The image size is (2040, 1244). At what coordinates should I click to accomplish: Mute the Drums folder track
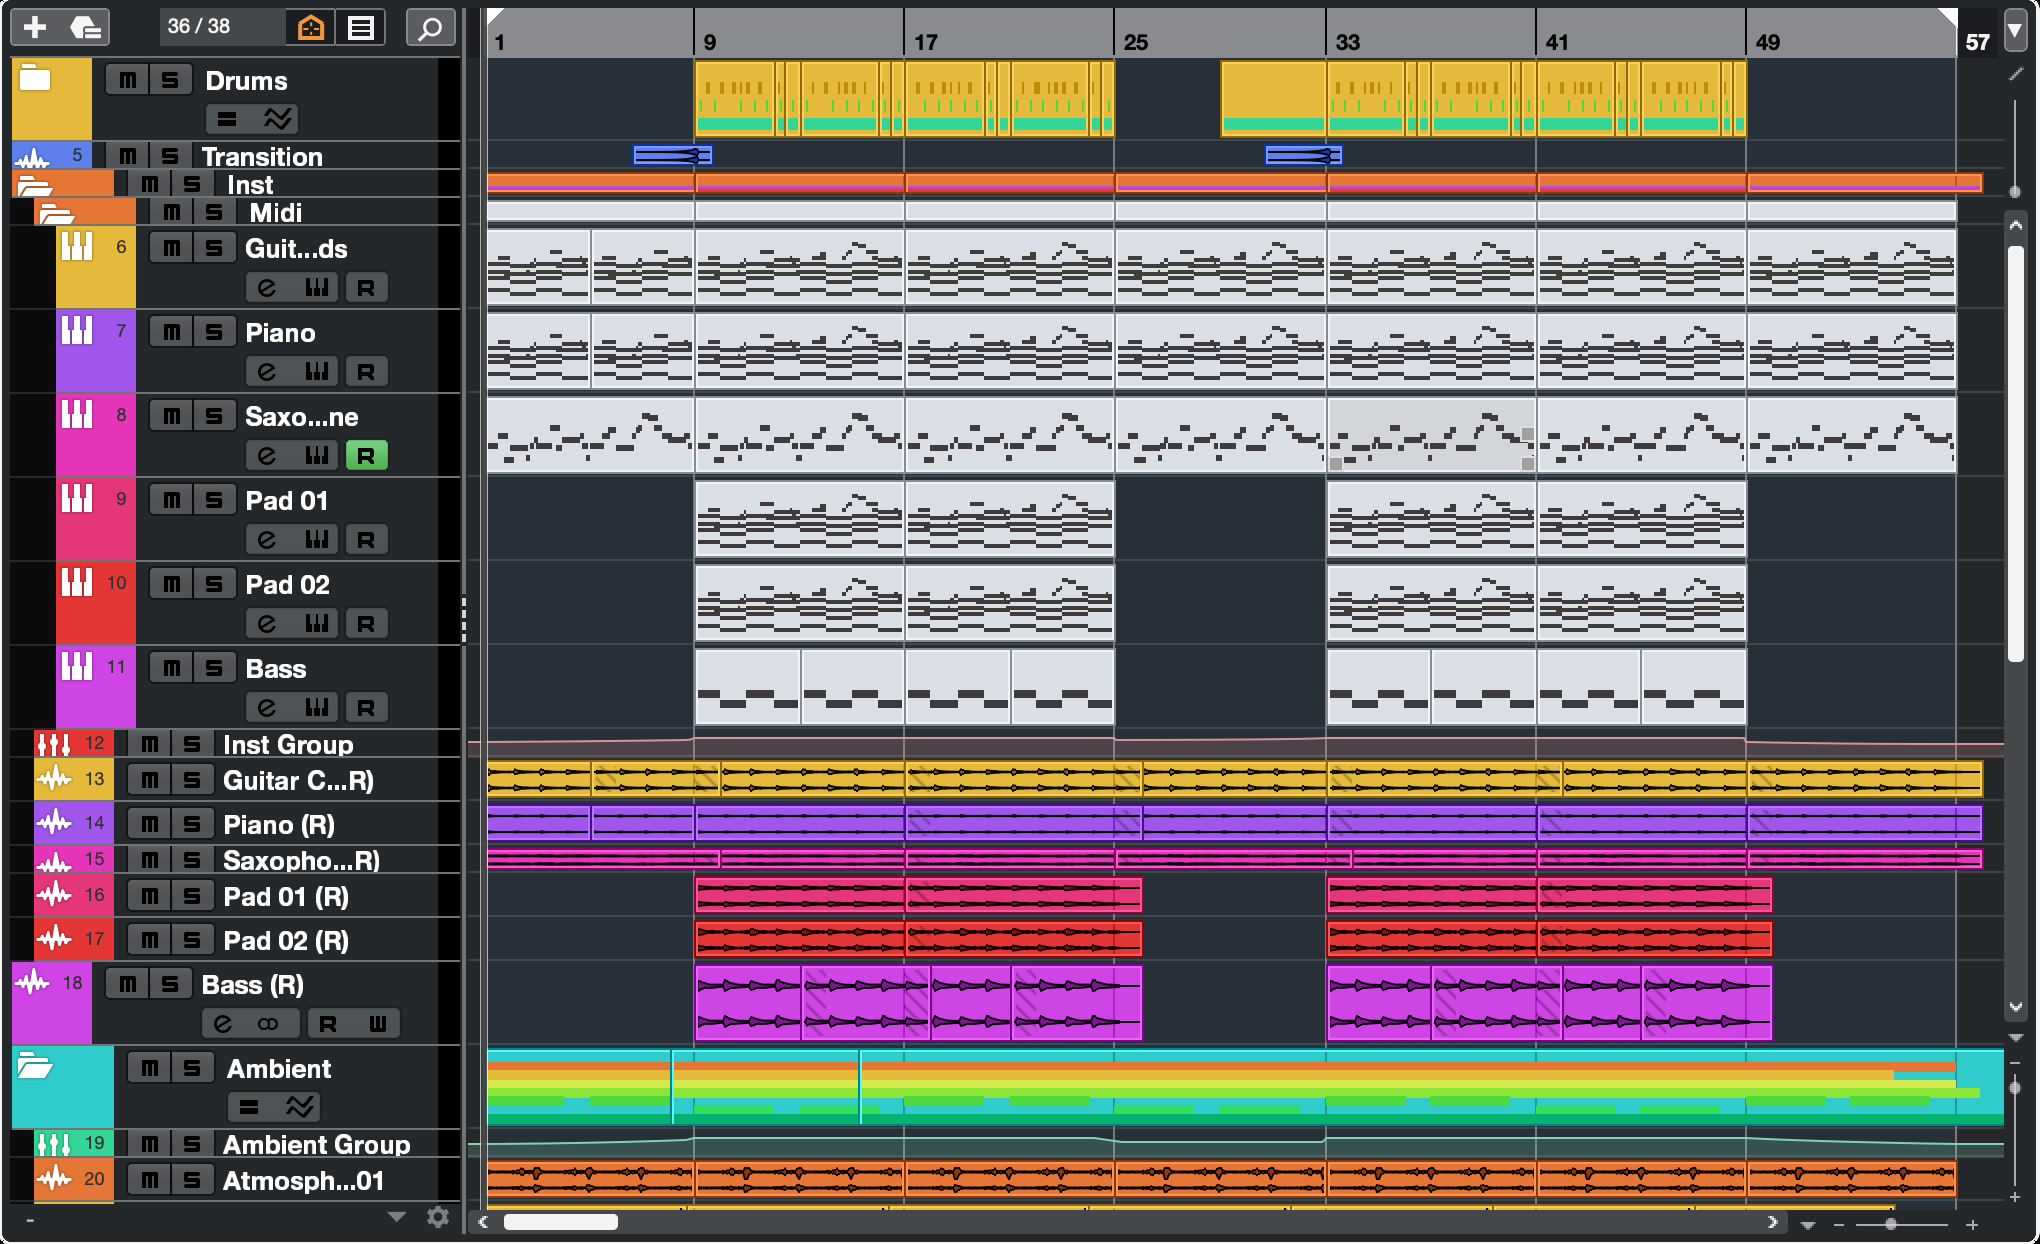(x=128, y=81)
